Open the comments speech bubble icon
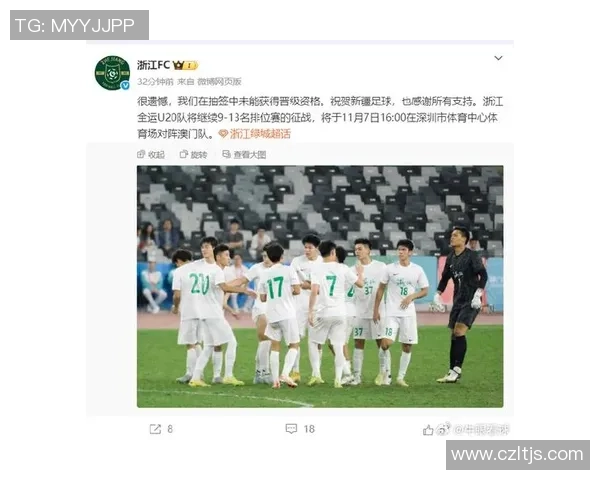The image size is (600, 480). [x=291, y=429]
